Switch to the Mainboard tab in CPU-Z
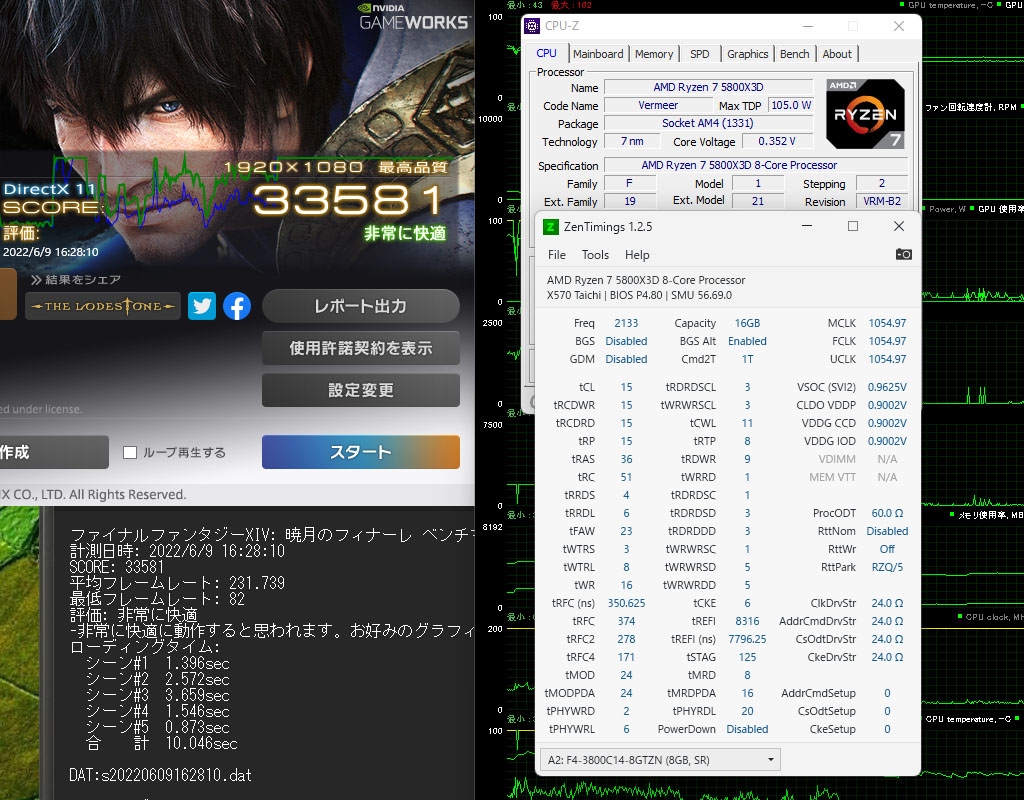This screenshot has width=1024, height=800. pos(598,54)
